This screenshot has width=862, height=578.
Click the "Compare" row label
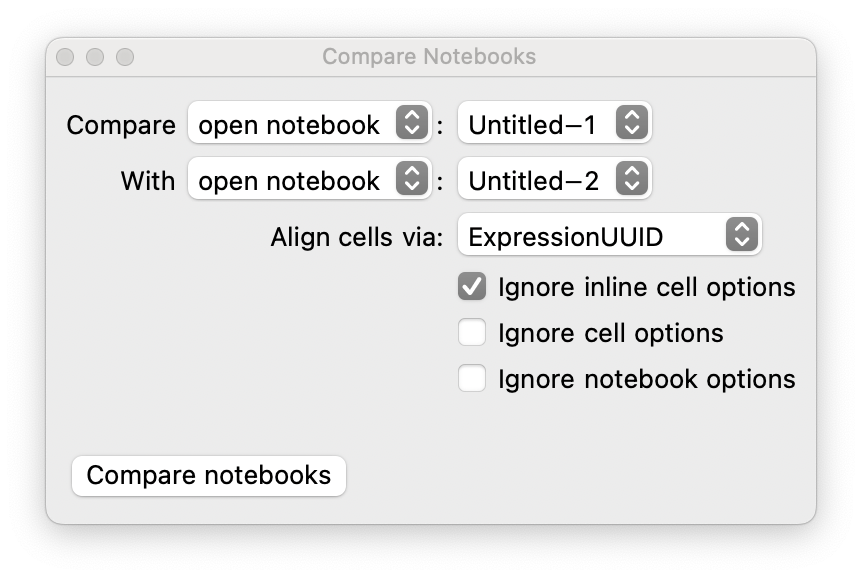121,125
